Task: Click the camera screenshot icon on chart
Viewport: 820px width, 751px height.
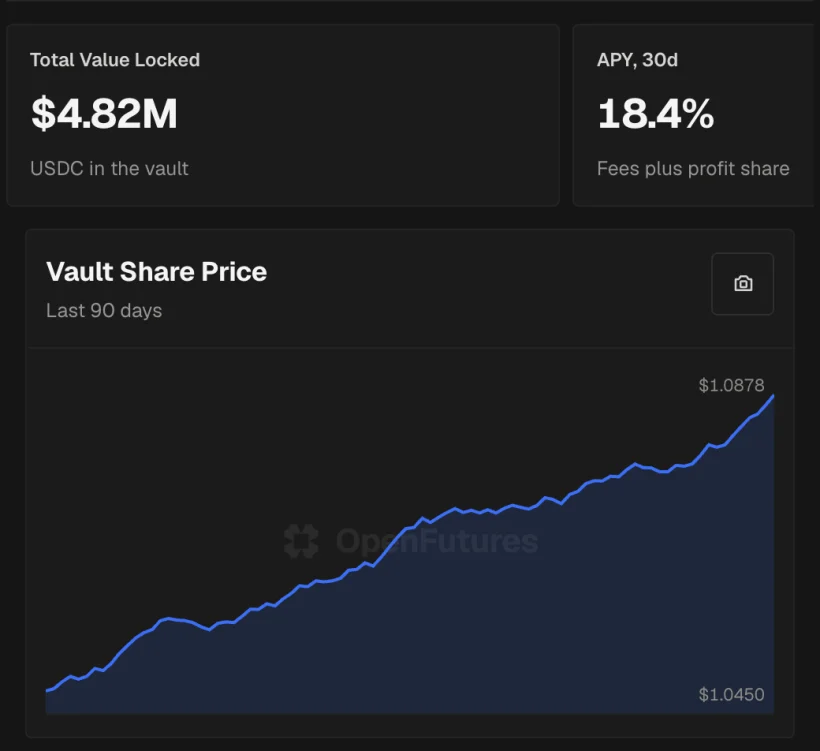Action: click(743, 284)
